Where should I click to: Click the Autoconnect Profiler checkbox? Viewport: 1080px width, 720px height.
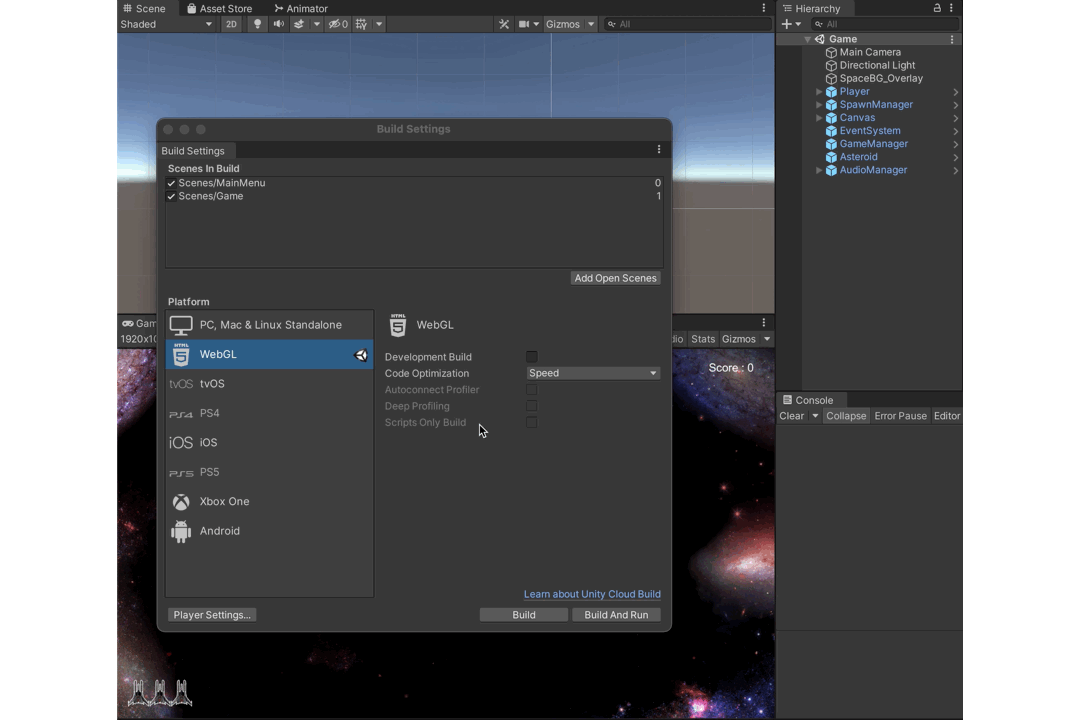[532, 390]
